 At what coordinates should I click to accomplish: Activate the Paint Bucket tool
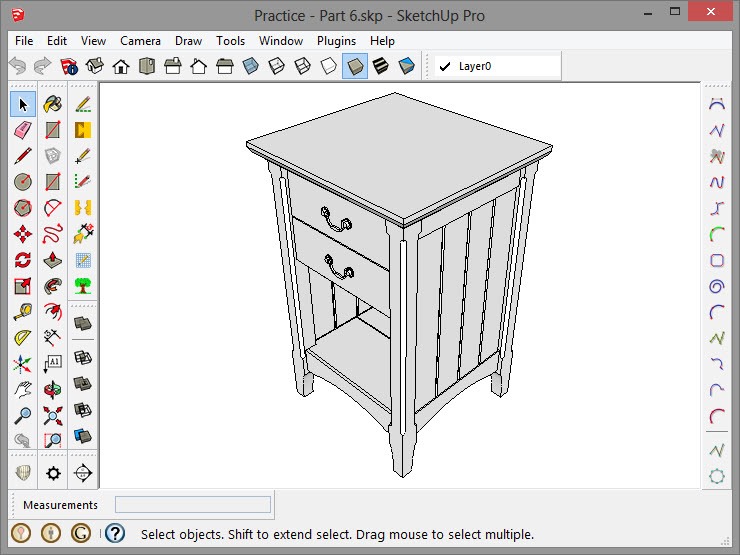52,104
